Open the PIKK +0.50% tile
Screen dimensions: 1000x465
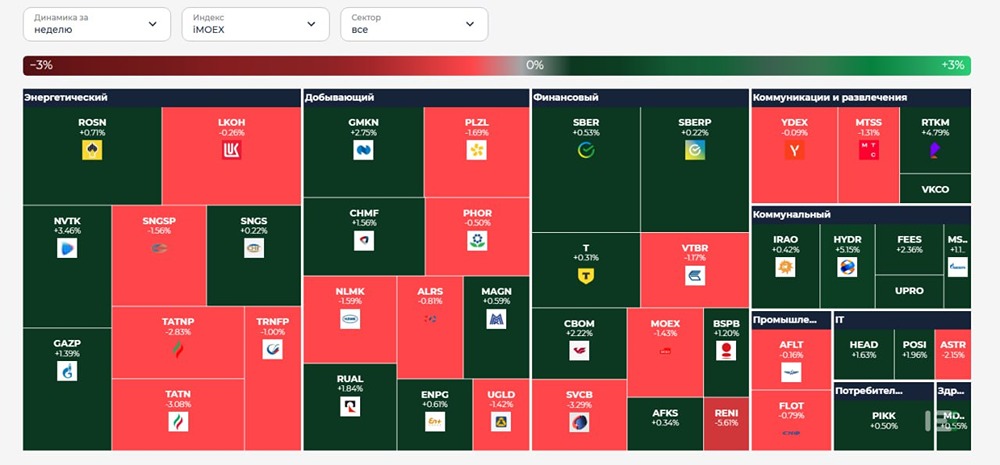[884, 425]
